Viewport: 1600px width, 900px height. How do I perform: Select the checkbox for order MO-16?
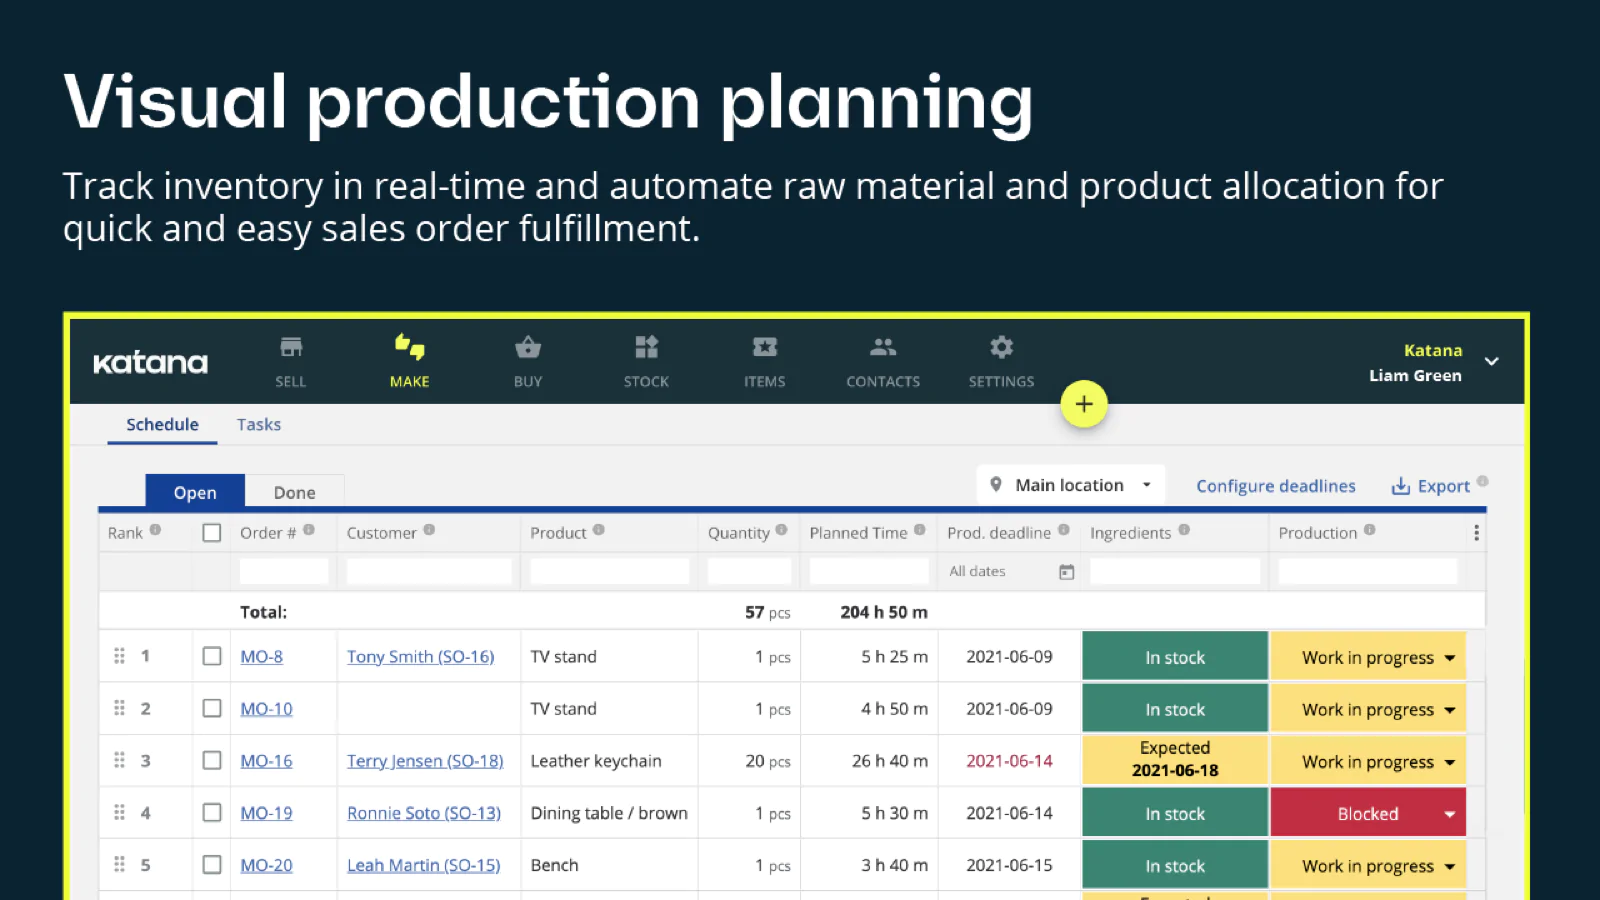212,760
